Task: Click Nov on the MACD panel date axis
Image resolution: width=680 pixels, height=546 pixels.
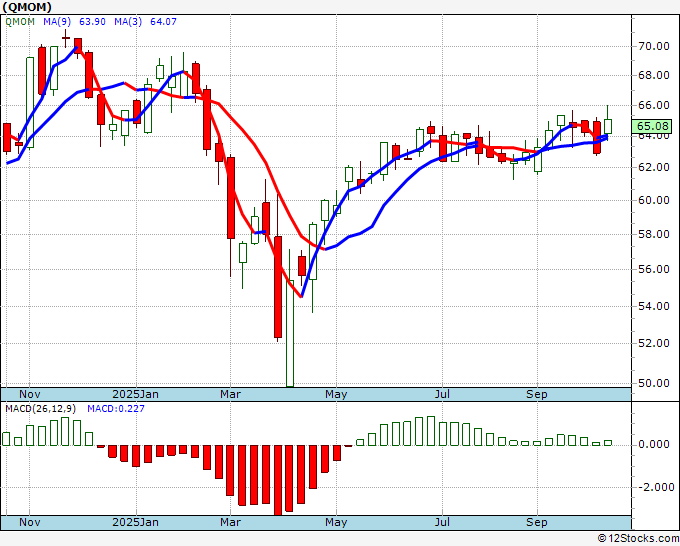Action: tap(29, 522)
